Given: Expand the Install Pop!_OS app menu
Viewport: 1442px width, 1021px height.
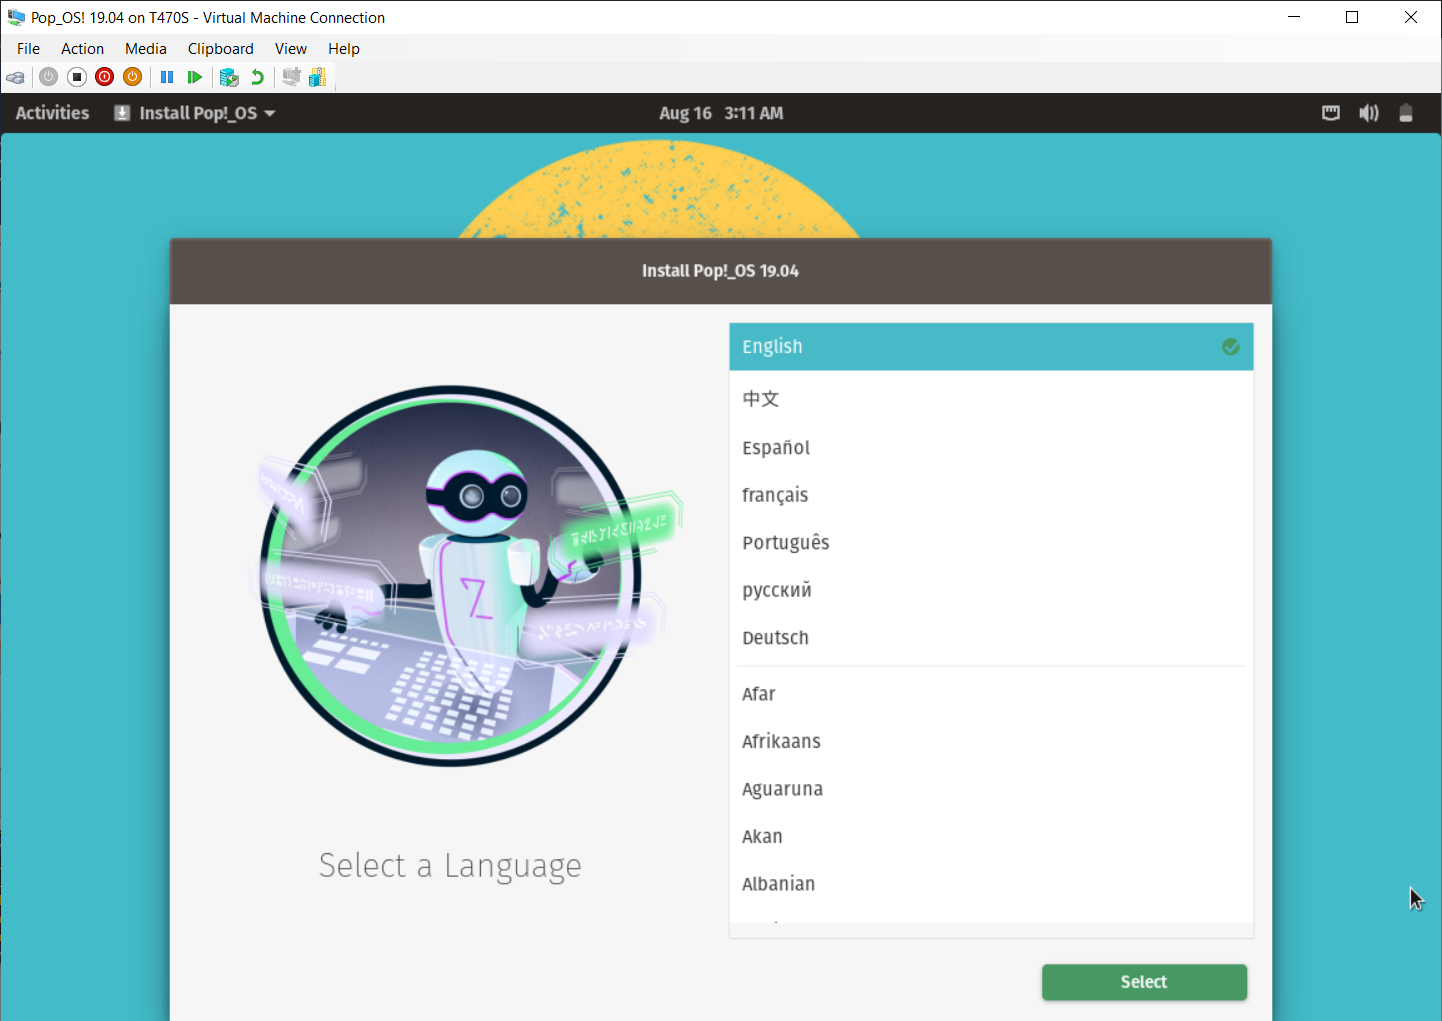Looking at the screenshot, I should [195, 113].
